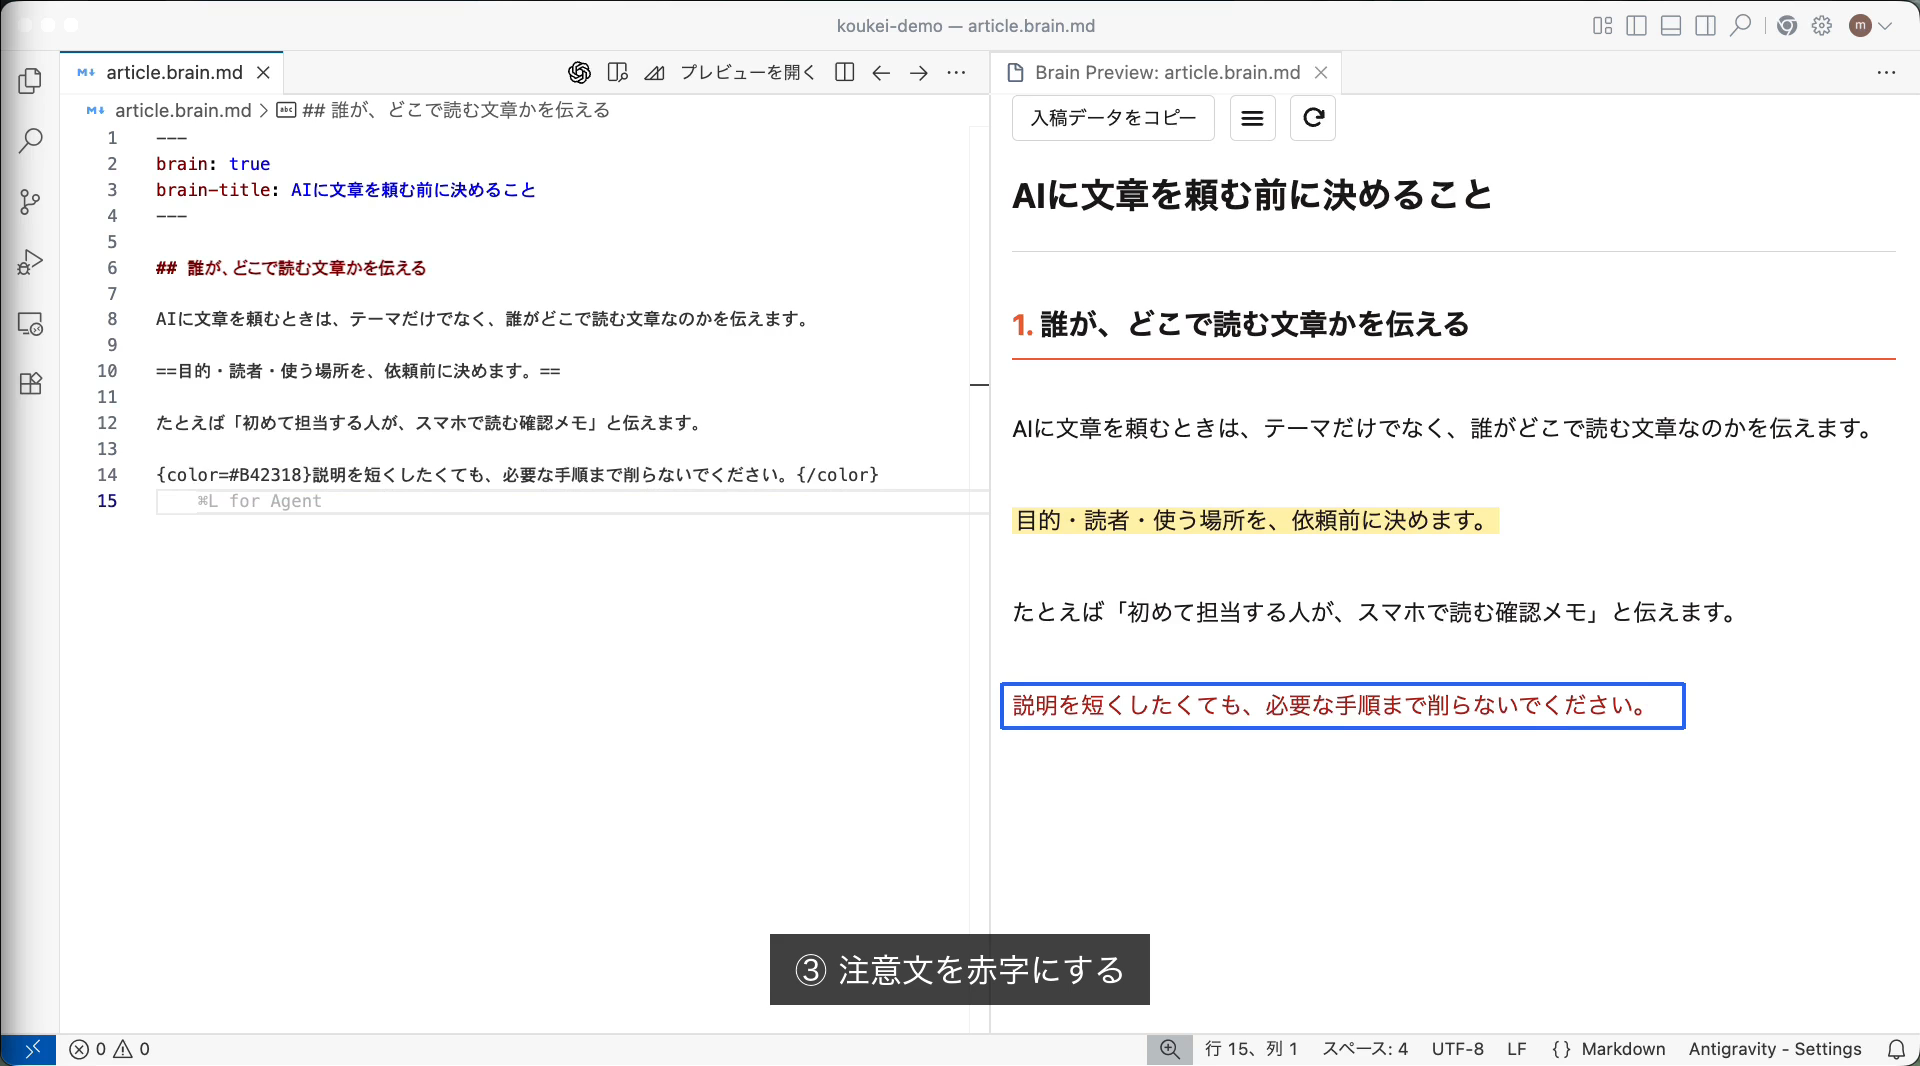
Task: Change LF end of line sequence
Action: tap(1516, 1049)
